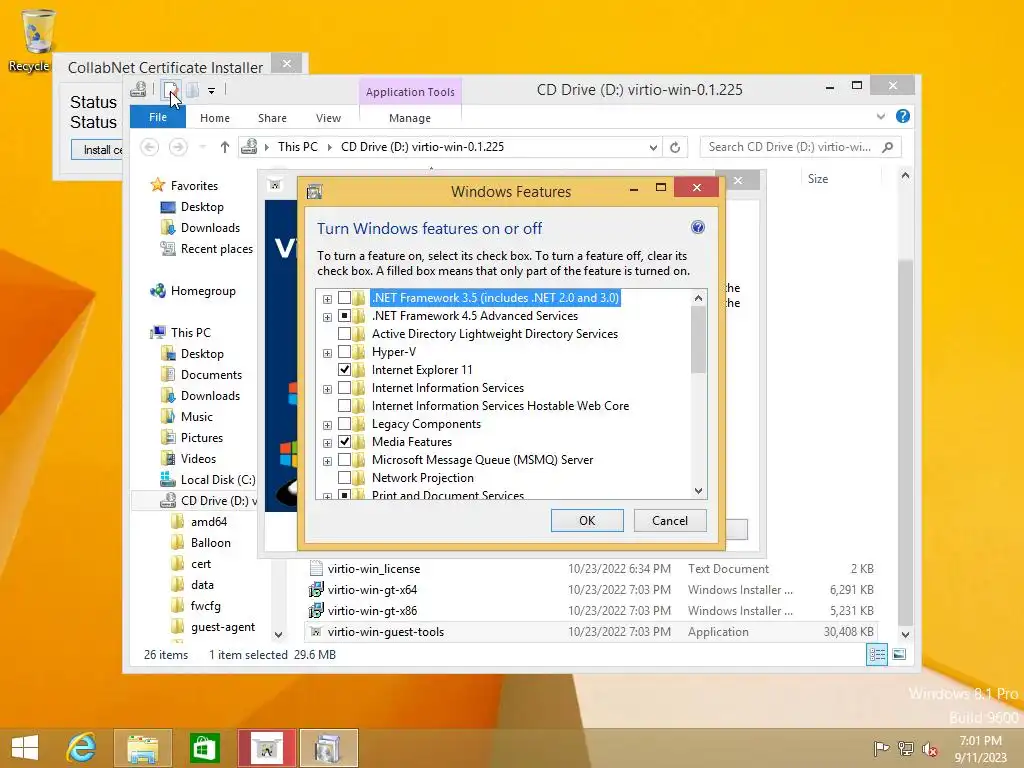
Task: Click the Install button in CollabNet window
Action: pyautogui.click(x=97, y=150)
